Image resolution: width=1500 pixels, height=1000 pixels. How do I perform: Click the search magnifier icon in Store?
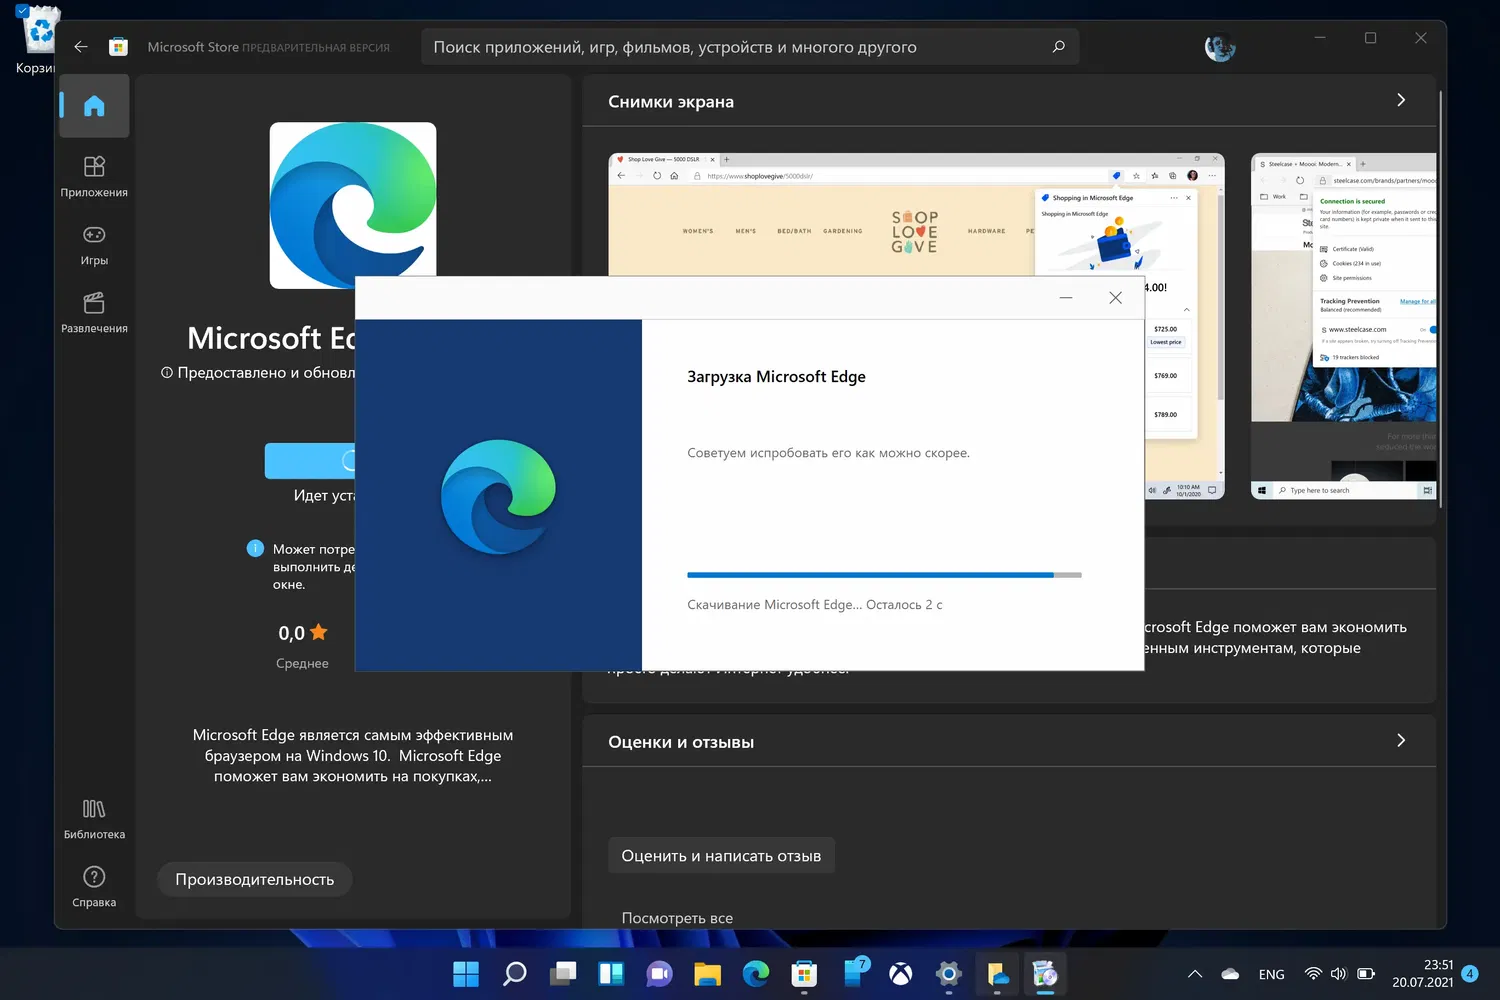point(1058,47)
